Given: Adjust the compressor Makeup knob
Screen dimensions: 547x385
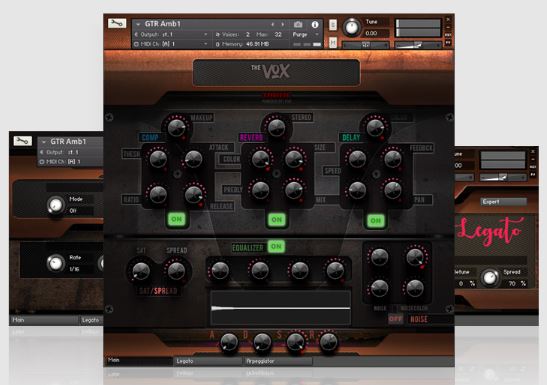Looking at the screenshot, I should (176, 128).
